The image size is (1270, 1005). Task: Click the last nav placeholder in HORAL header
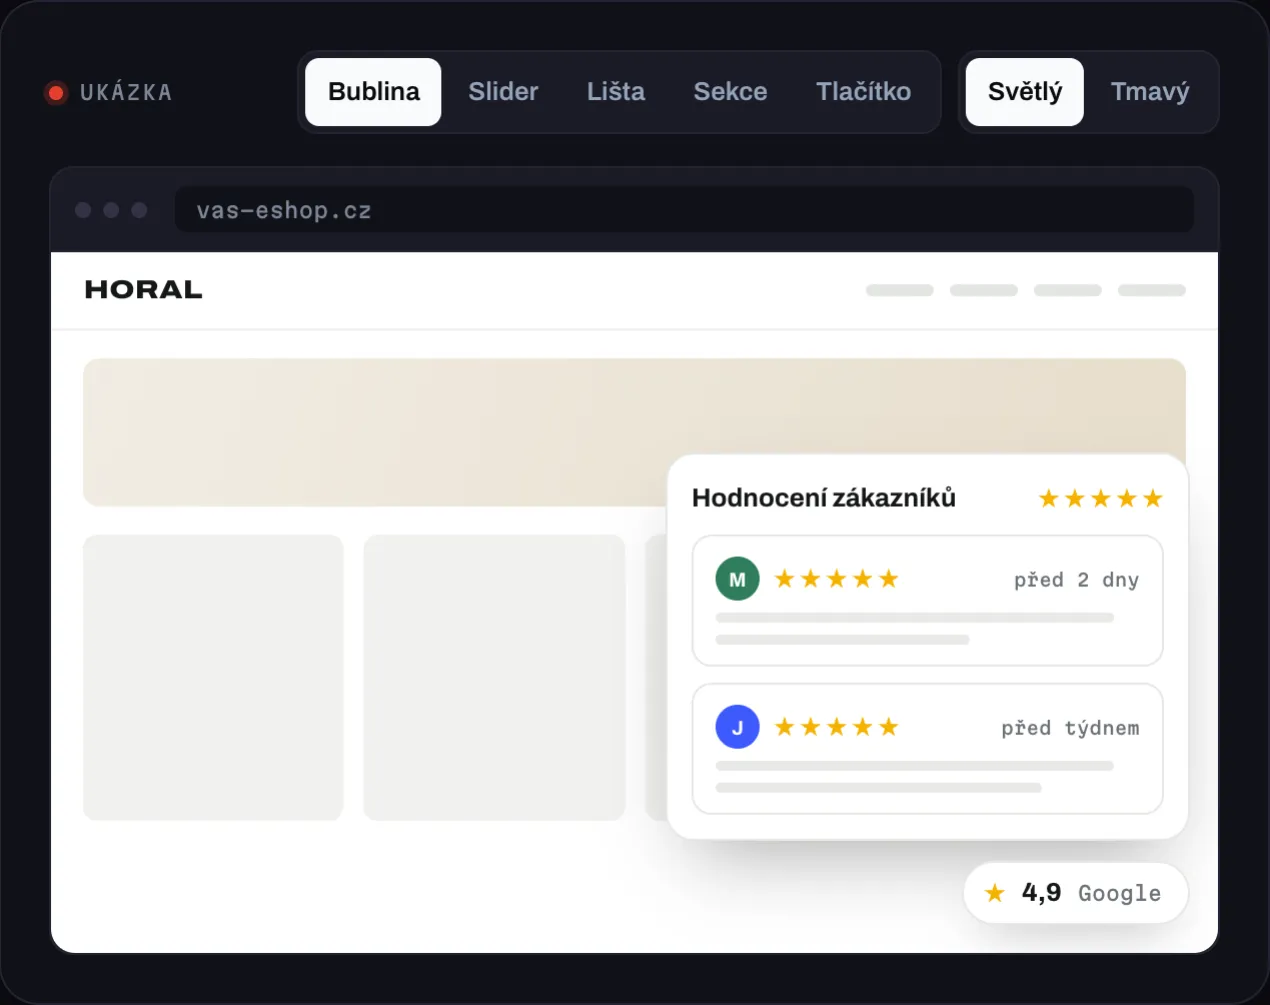tap(1152, 290)
